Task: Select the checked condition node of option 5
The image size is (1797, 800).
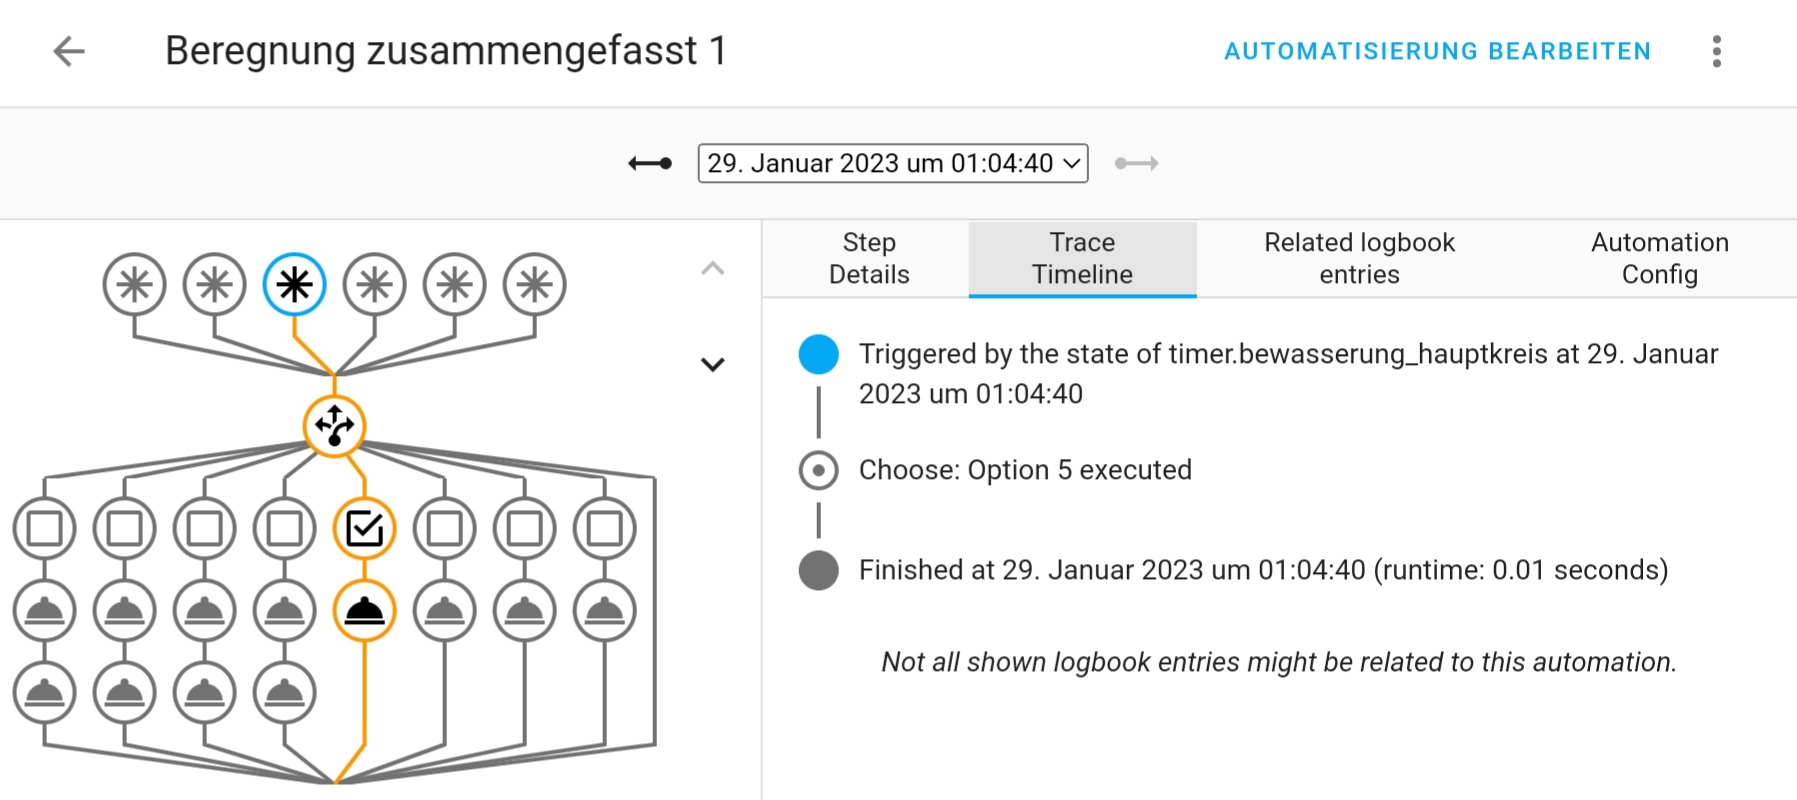Action: tap(364, 528)
